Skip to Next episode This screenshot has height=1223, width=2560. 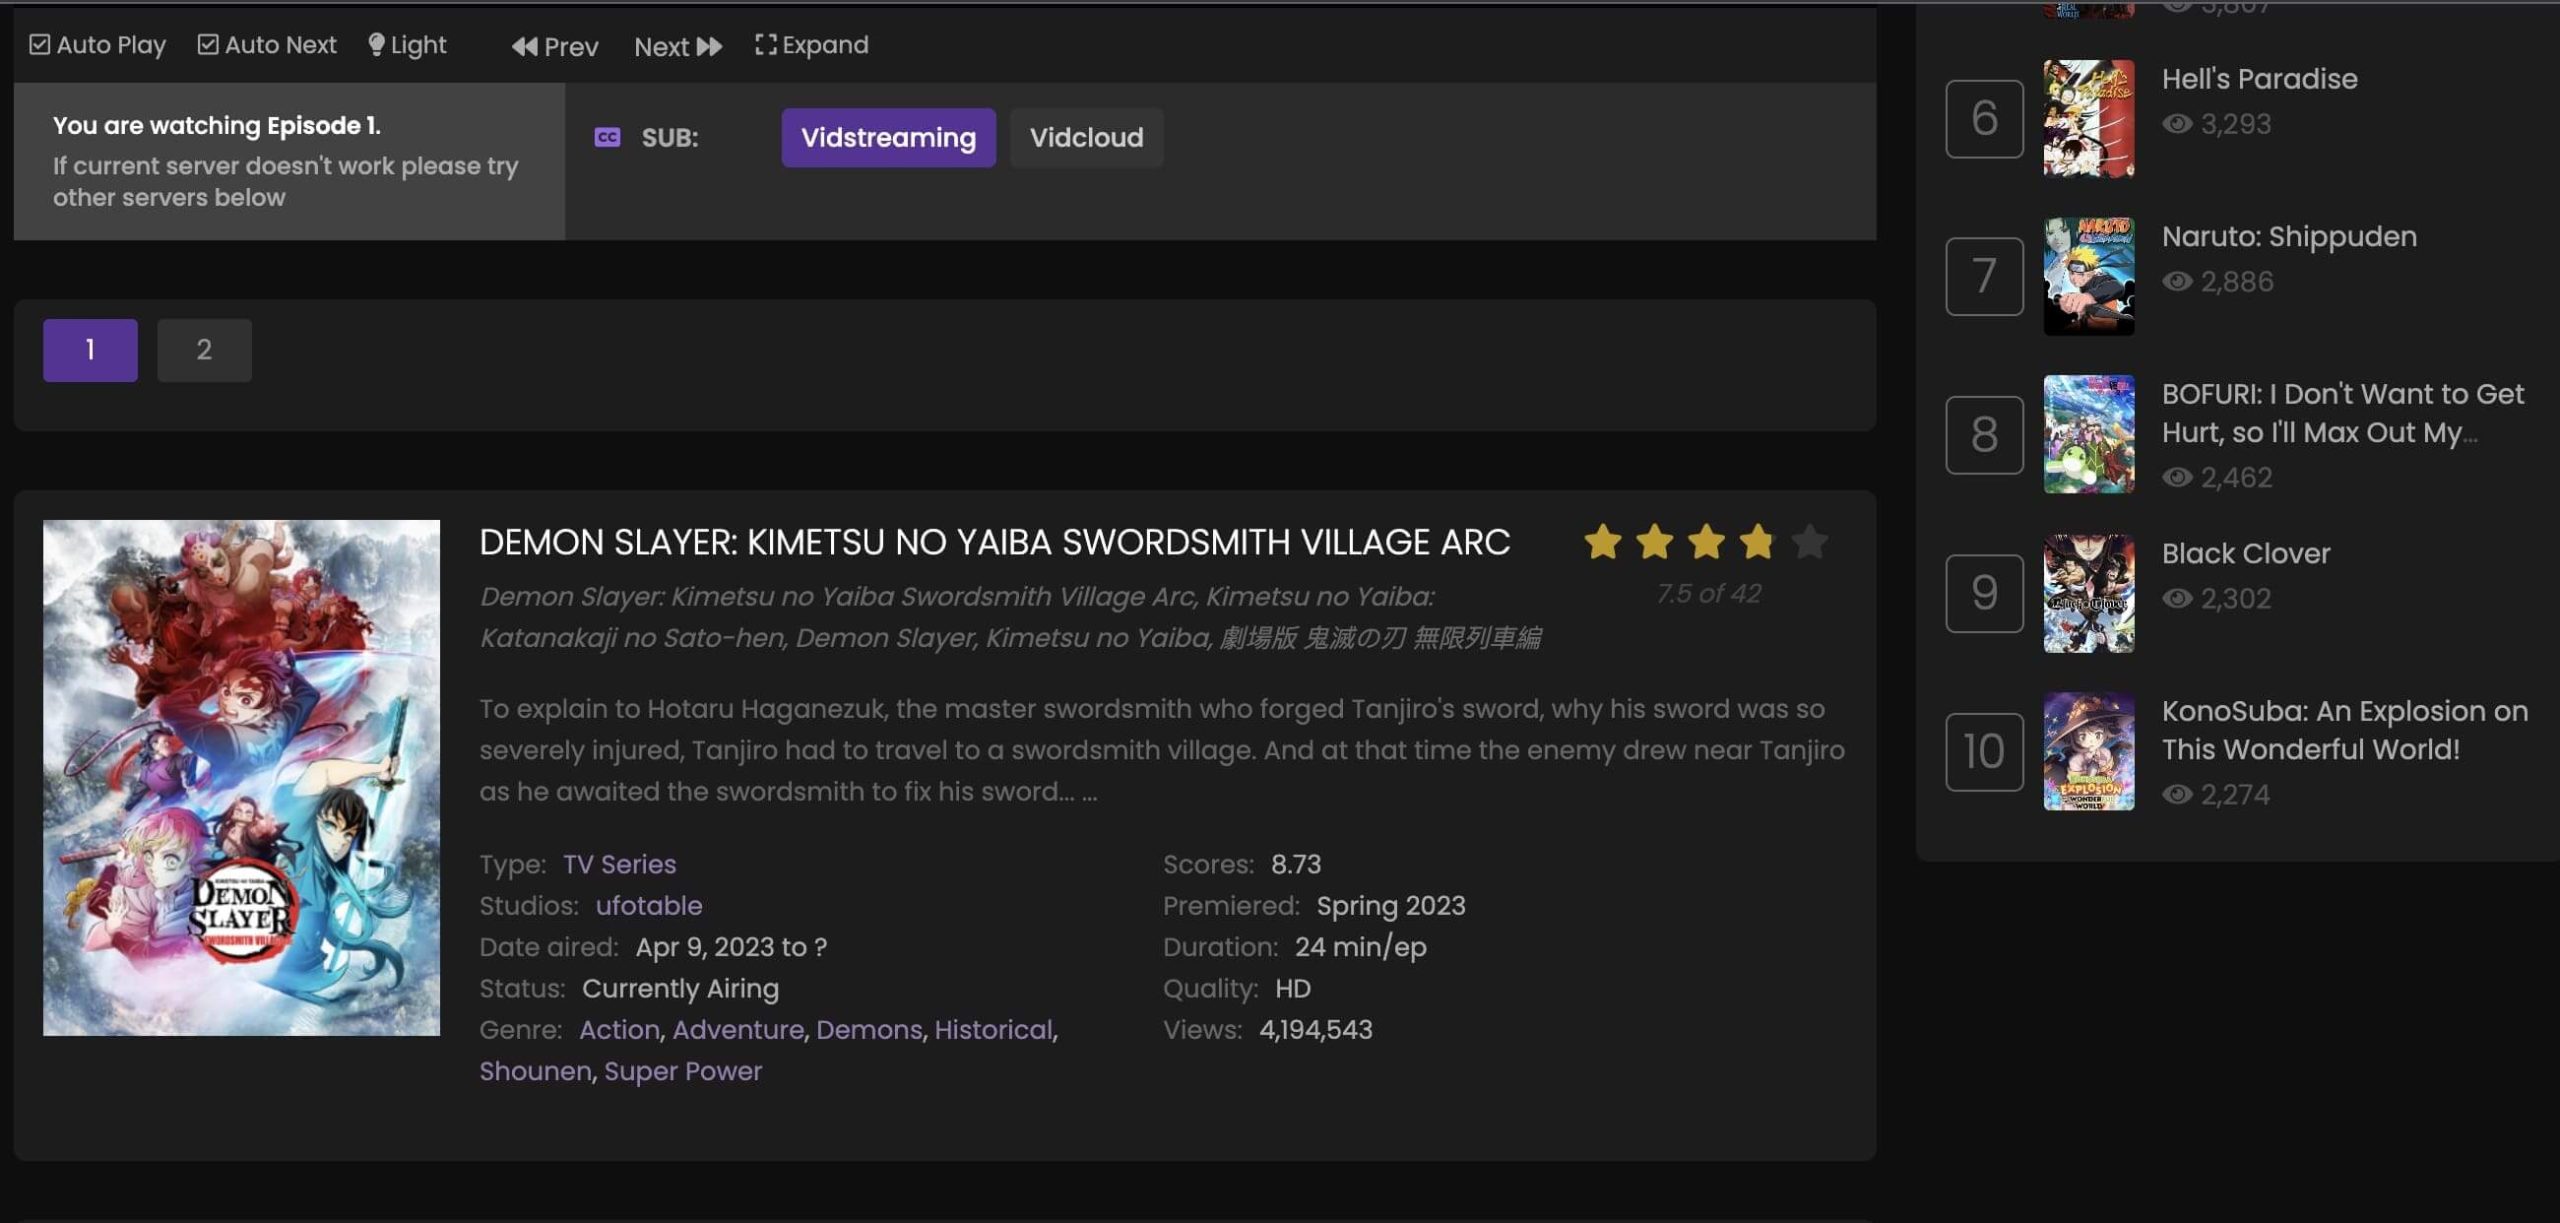677,46
